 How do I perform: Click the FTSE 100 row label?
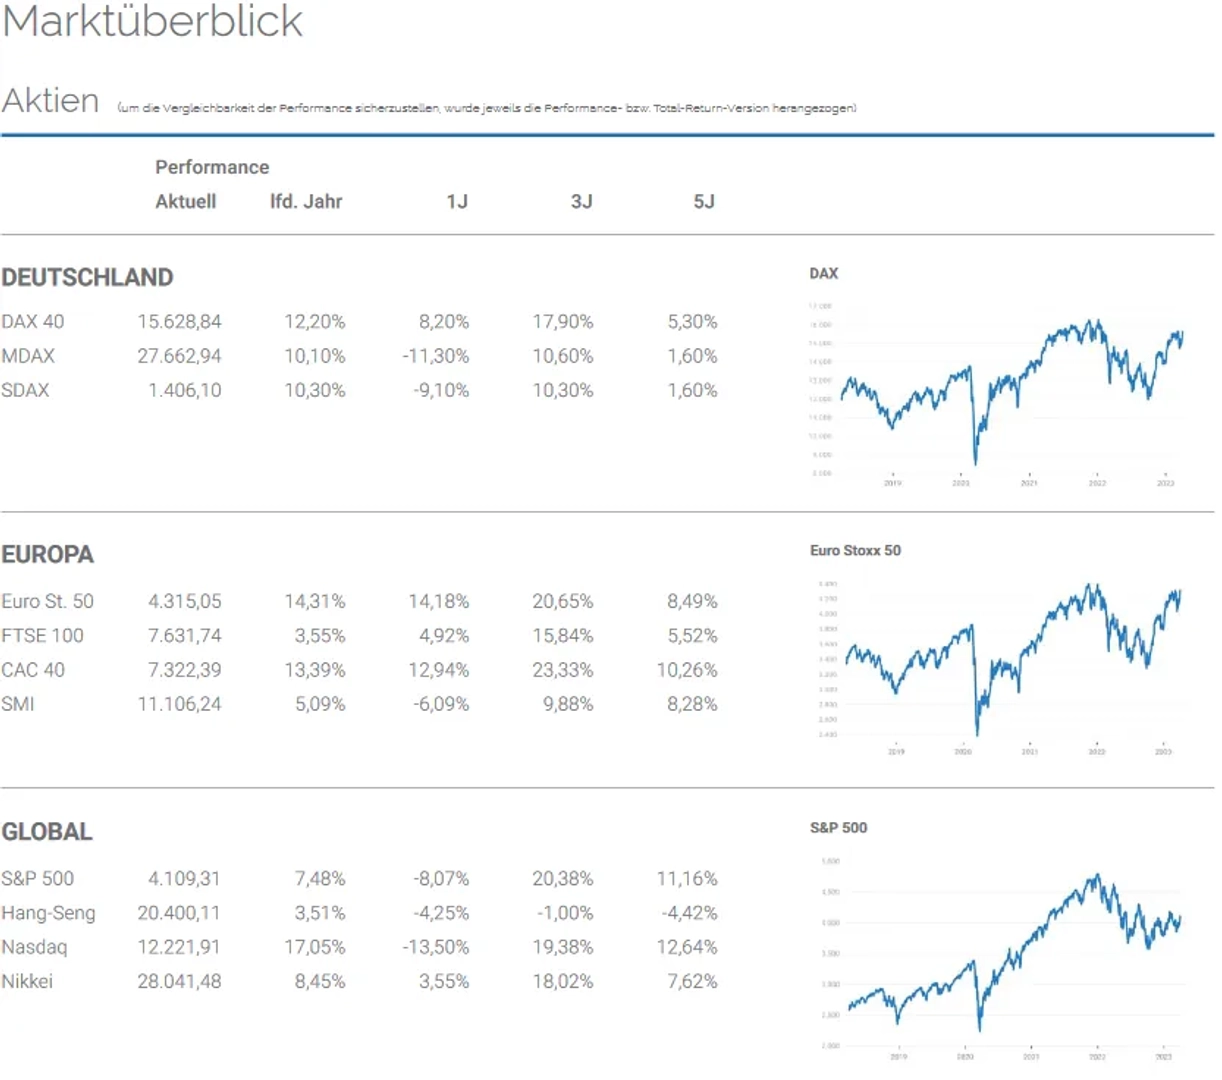click(x=42, y=635)
